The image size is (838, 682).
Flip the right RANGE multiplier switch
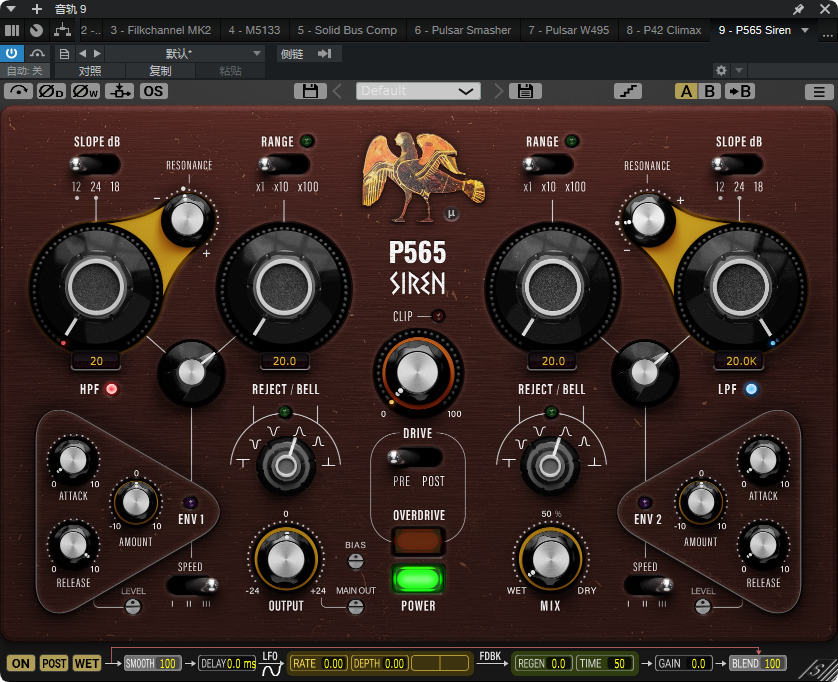[x=548, y=164]
